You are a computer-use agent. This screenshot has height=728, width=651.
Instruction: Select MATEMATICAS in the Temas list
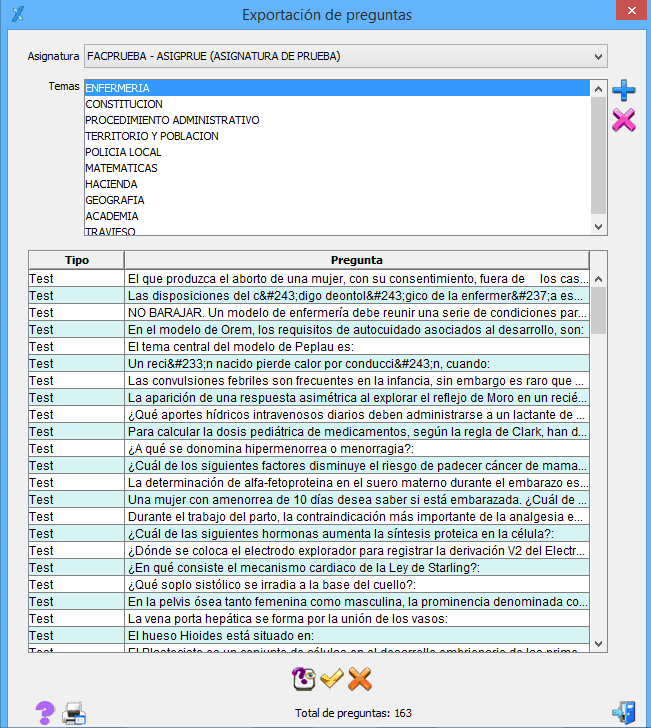click(122, 168)
